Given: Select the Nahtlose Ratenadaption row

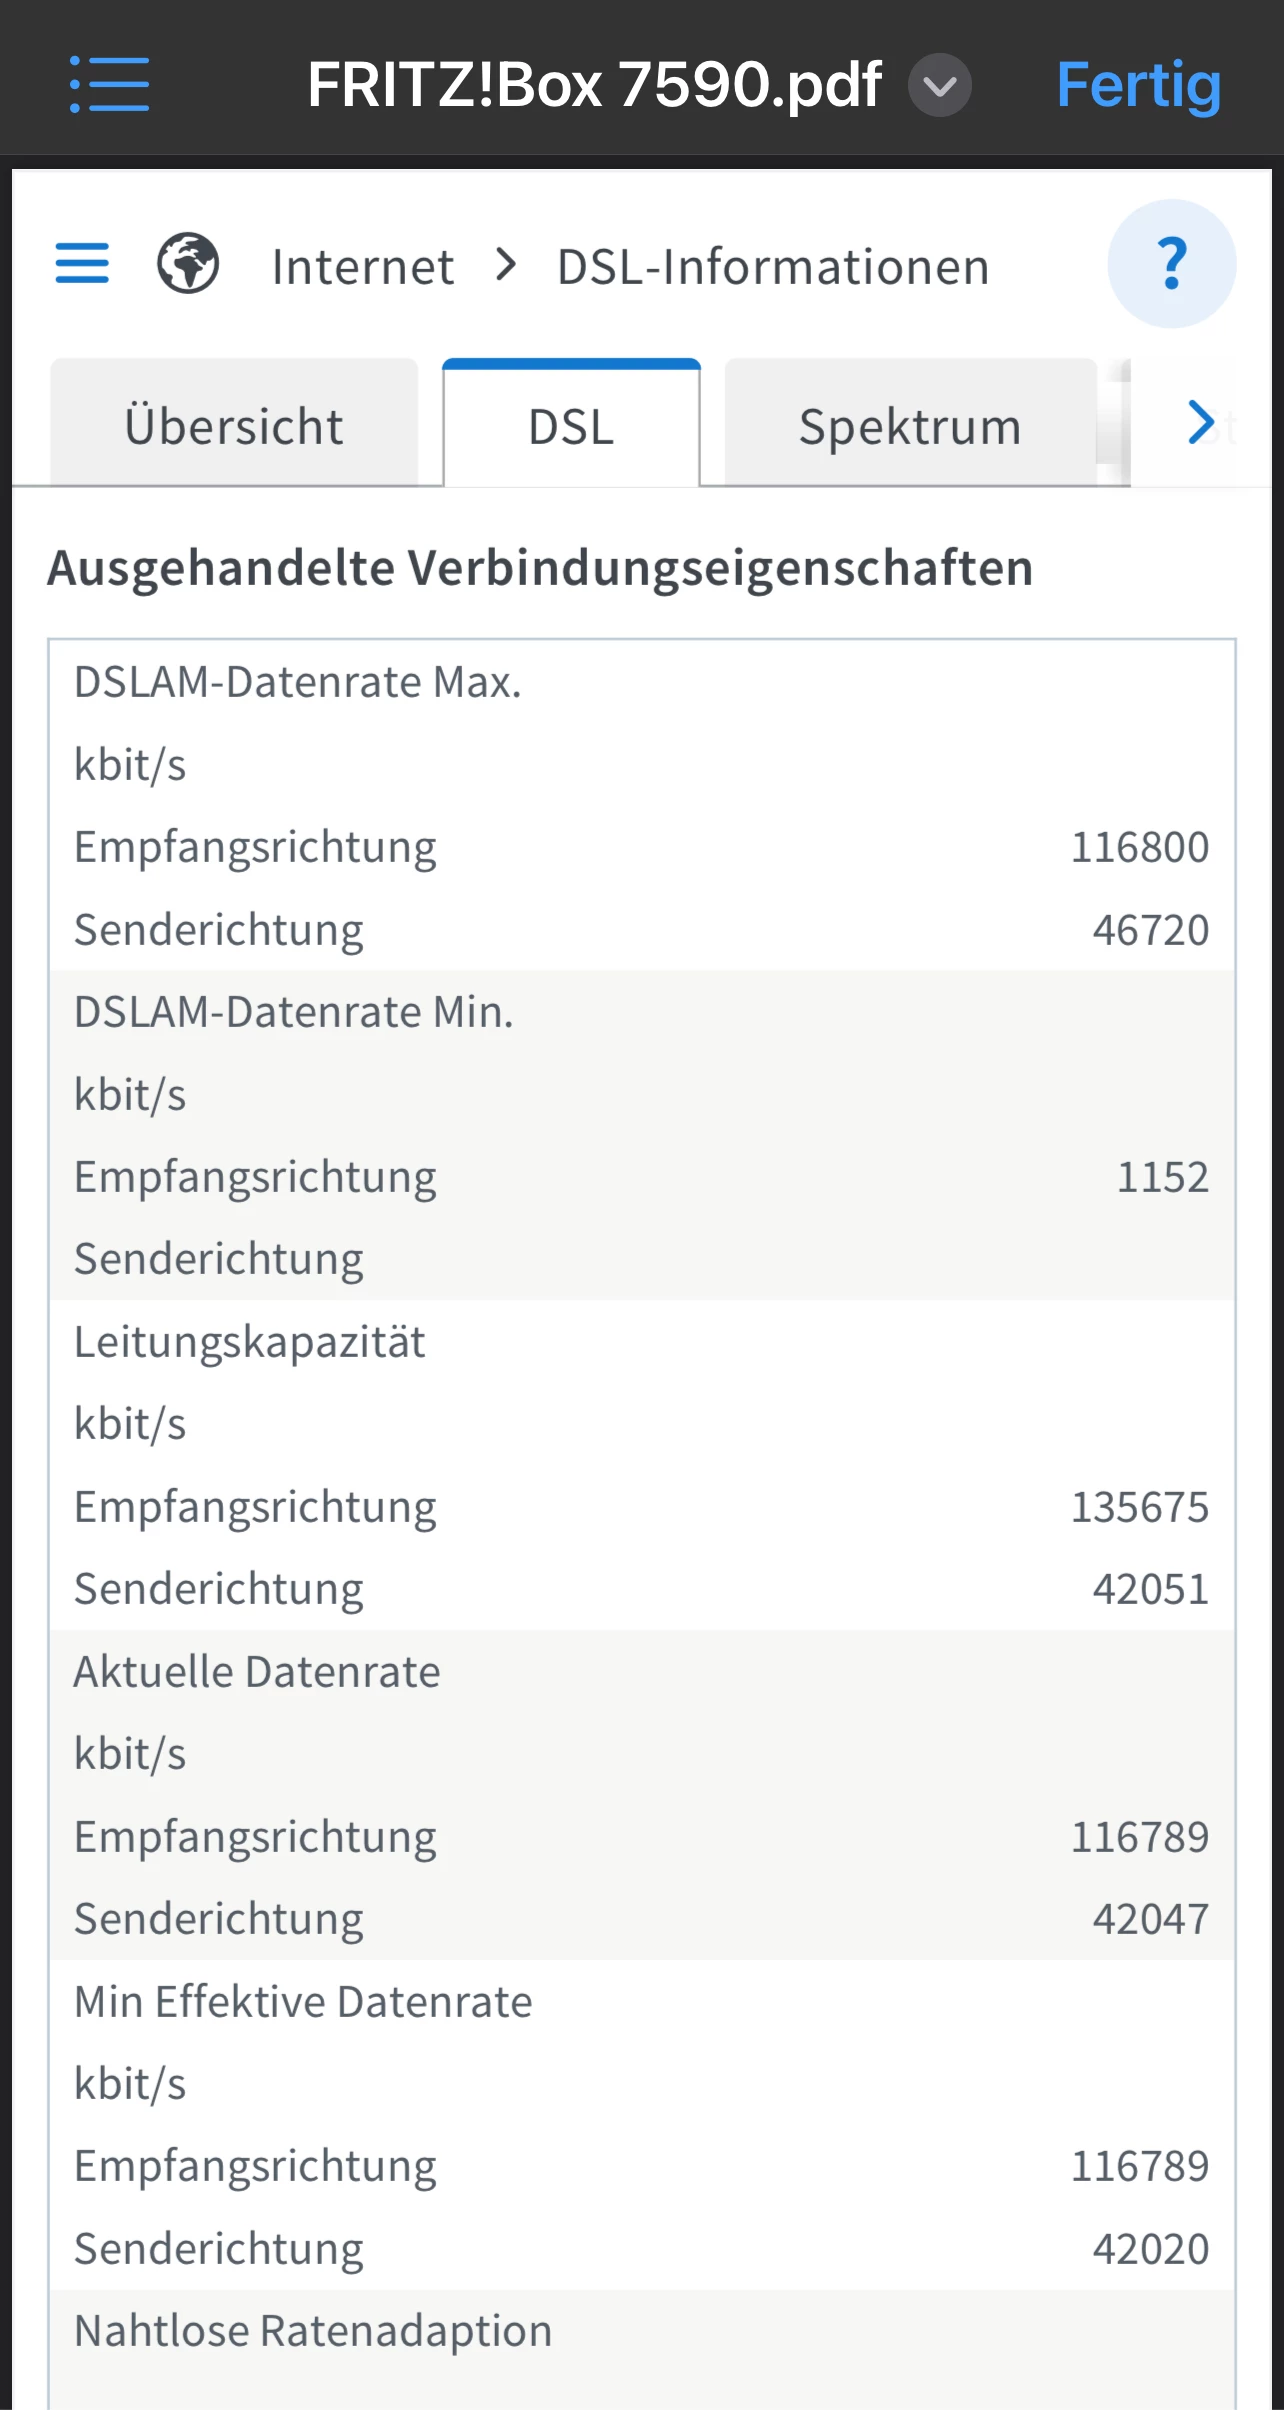Looking at the screenshot, I should click(313, 2331).
